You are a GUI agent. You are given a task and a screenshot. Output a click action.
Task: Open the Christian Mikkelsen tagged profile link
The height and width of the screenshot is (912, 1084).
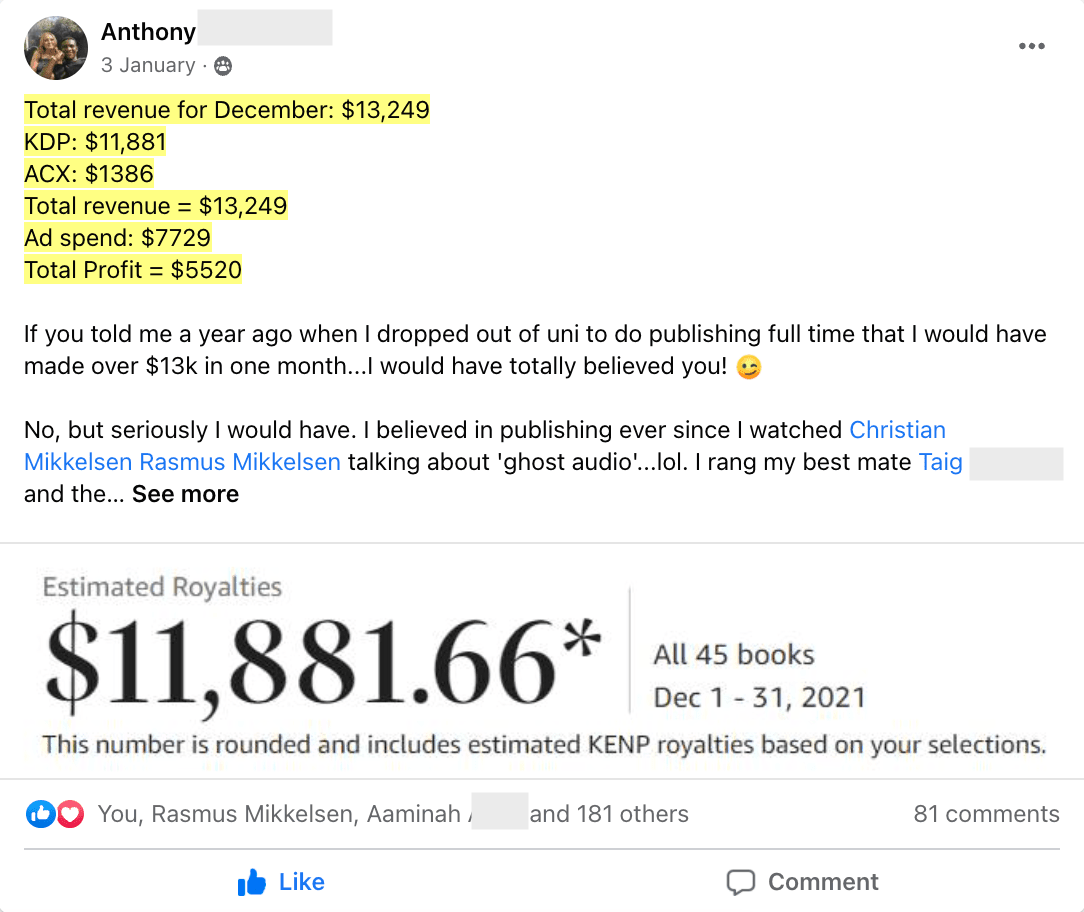coord(897,430)
